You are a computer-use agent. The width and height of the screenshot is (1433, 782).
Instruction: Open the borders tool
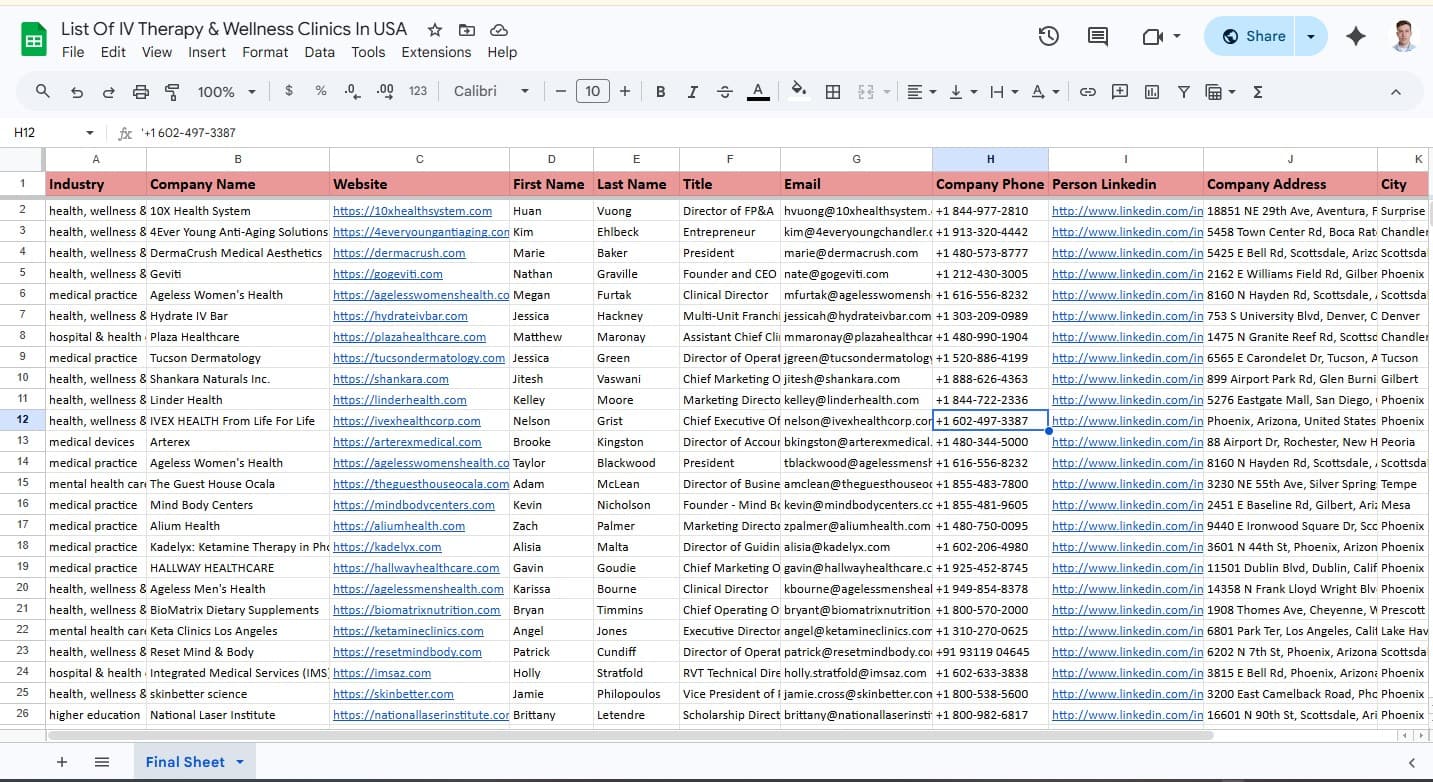pyautogui.click(x=832, y=91)
